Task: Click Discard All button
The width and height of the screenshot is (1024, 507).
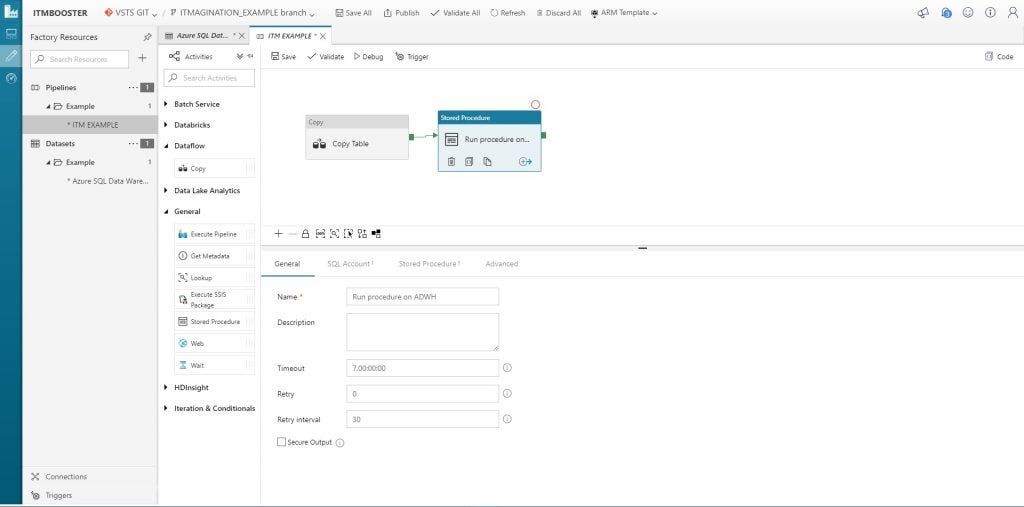Action: 558,13
